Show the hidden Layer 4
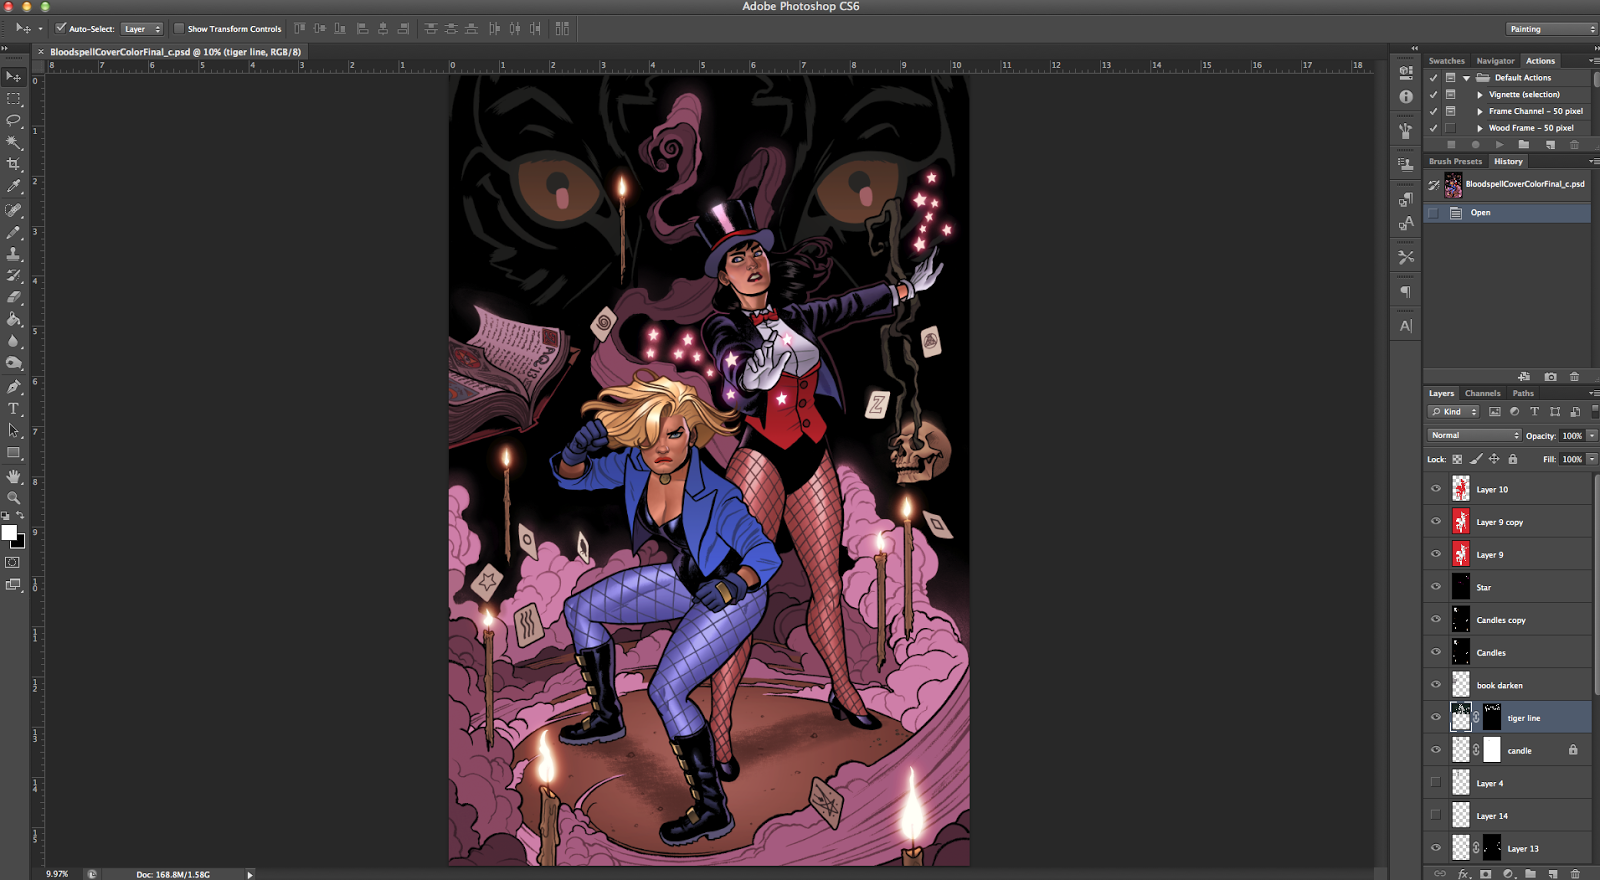Viewport: 1600px width, 880px height. coord(1436,783)
